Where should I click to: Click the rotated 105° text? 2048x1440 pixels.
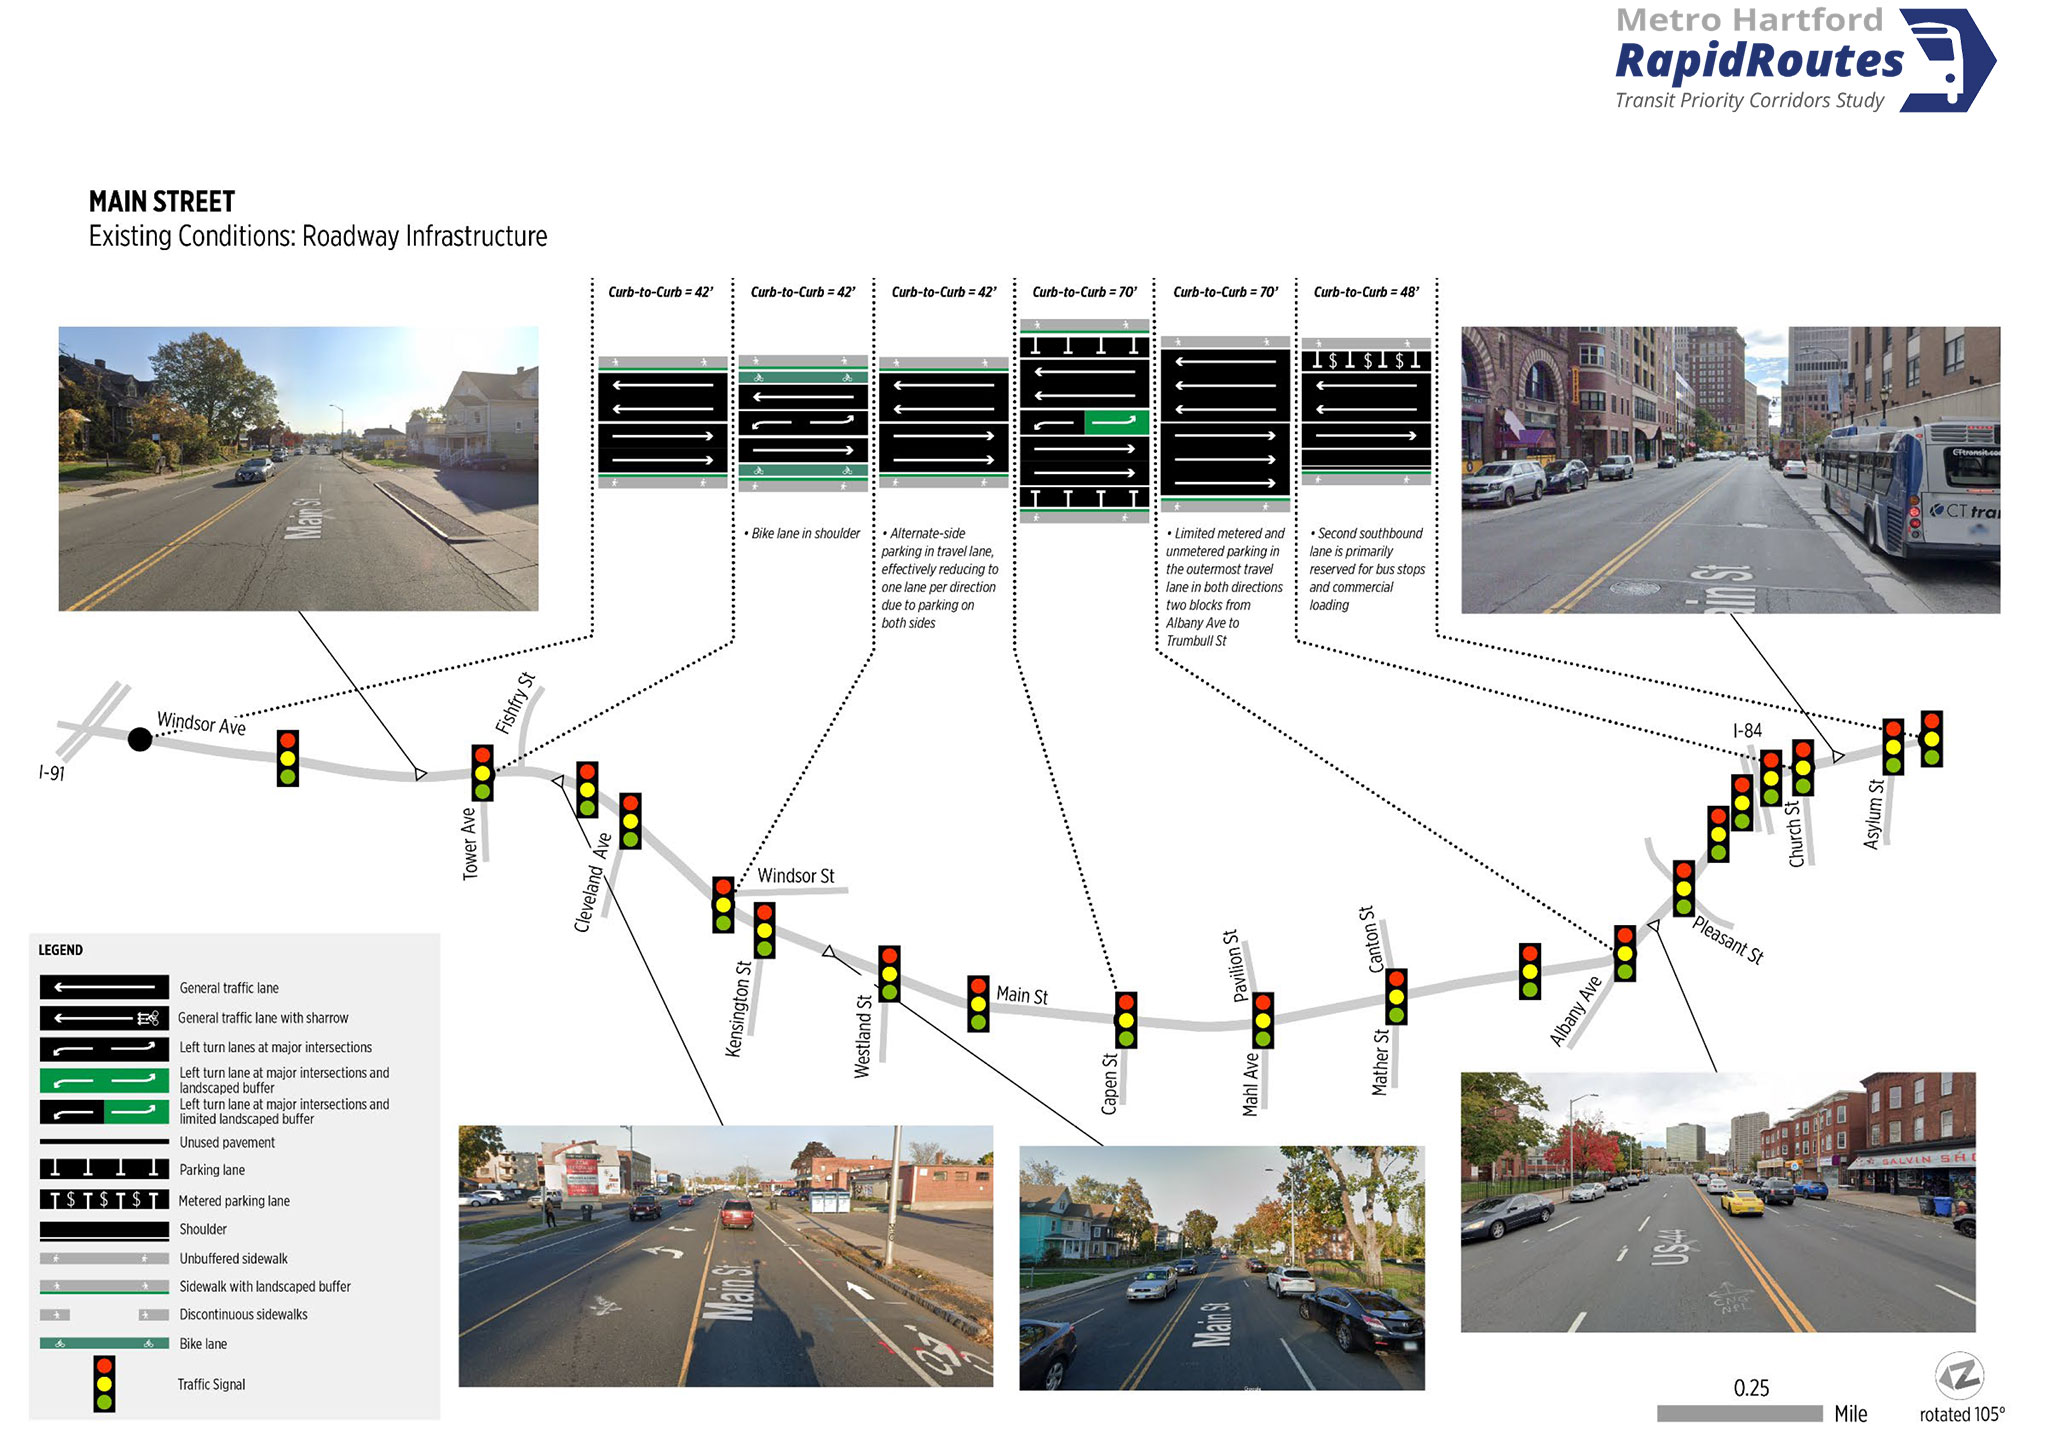pyautogui.click(x=1962, y=1414)
